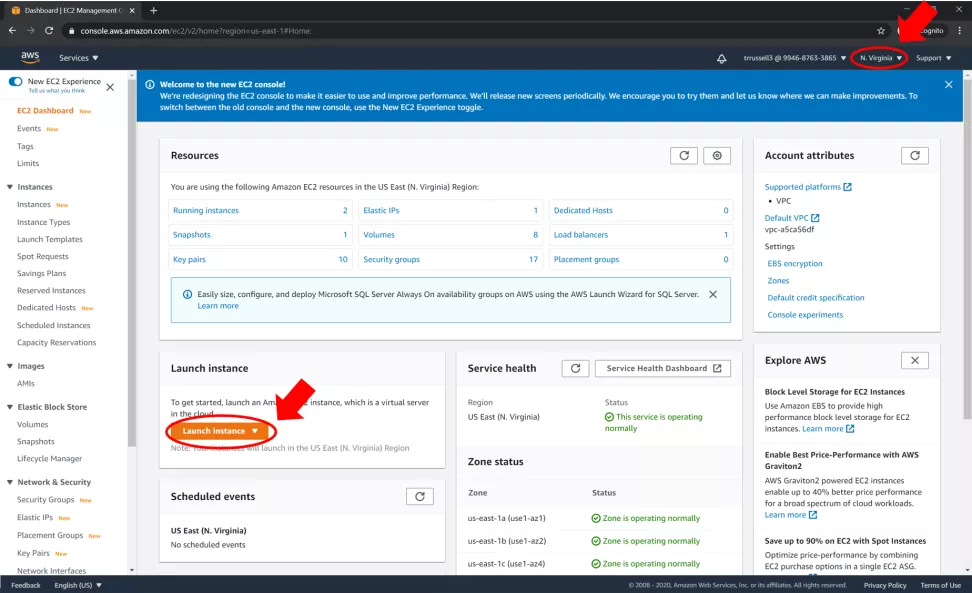Open the account name dropdown
972x593 pixels.
pyautogui.click(x=795, y=58)
